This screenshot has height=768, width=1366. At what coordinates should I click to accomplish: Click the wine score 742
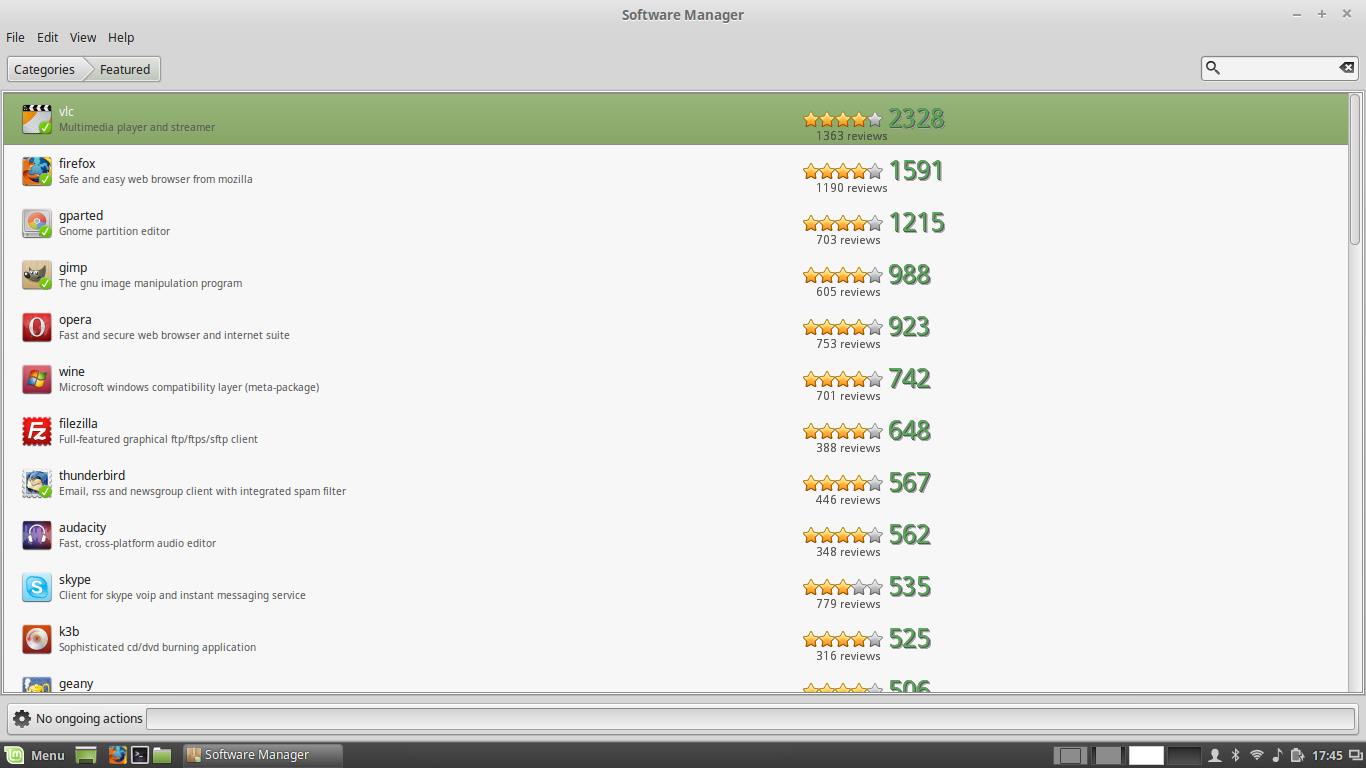[910, 379]
